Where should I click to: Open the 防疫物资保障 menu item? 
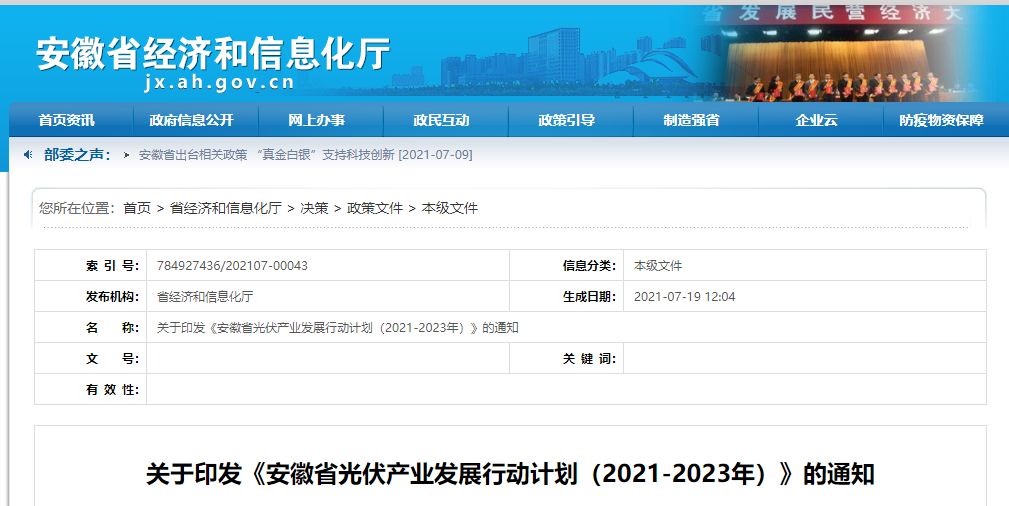pyautogui.click(x=940, y=120)
